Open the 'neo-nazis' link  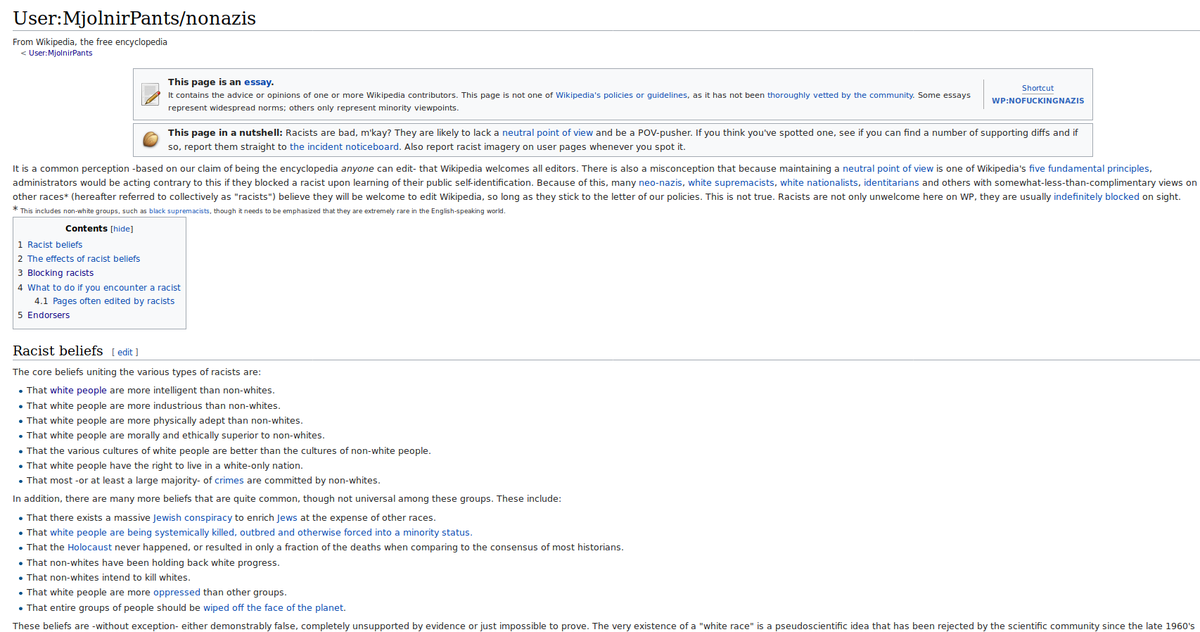pos(658,183)
